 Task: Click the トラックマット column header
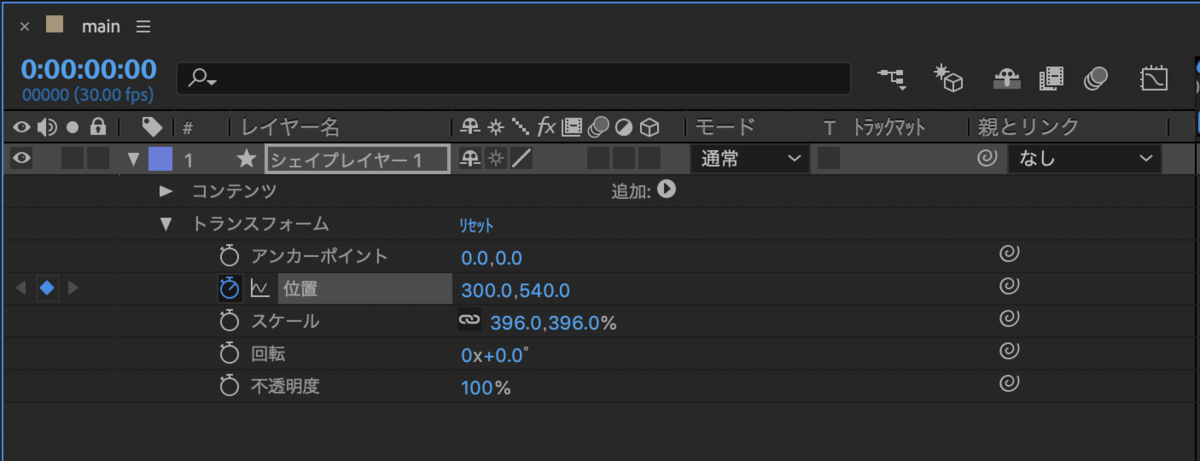click(x=888, y=127)
